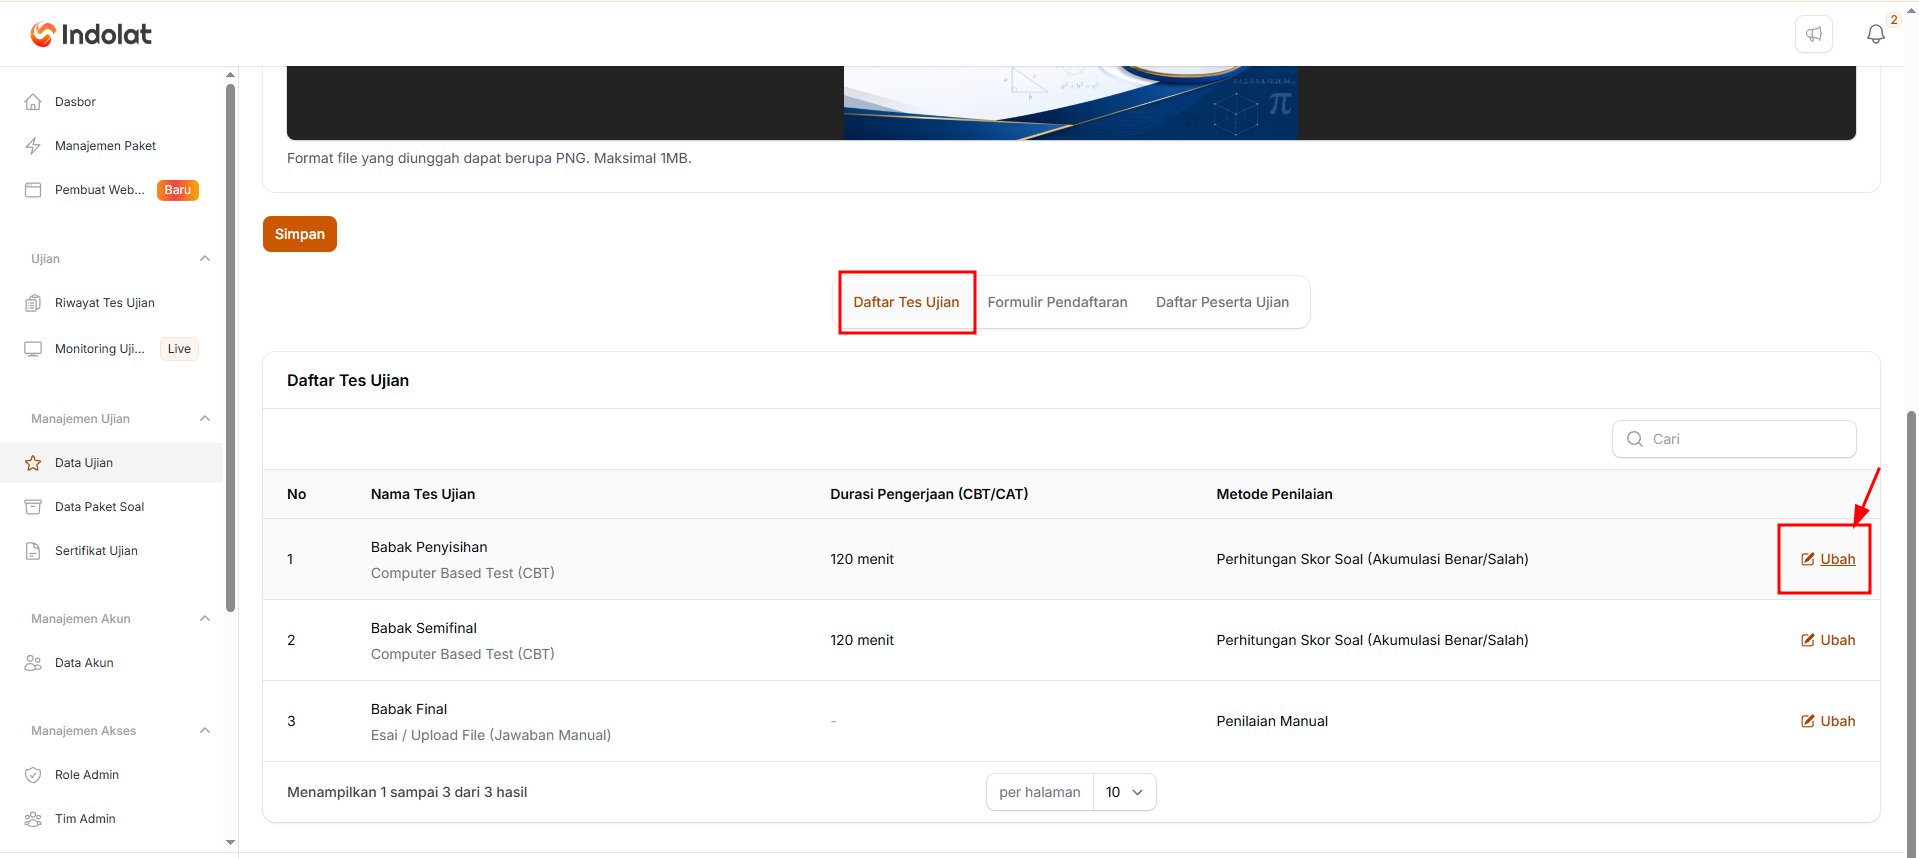The height and width of the screenshot is (858, 1919).
Task: Collapse the Ujian sidebar section
Action: 205,259
